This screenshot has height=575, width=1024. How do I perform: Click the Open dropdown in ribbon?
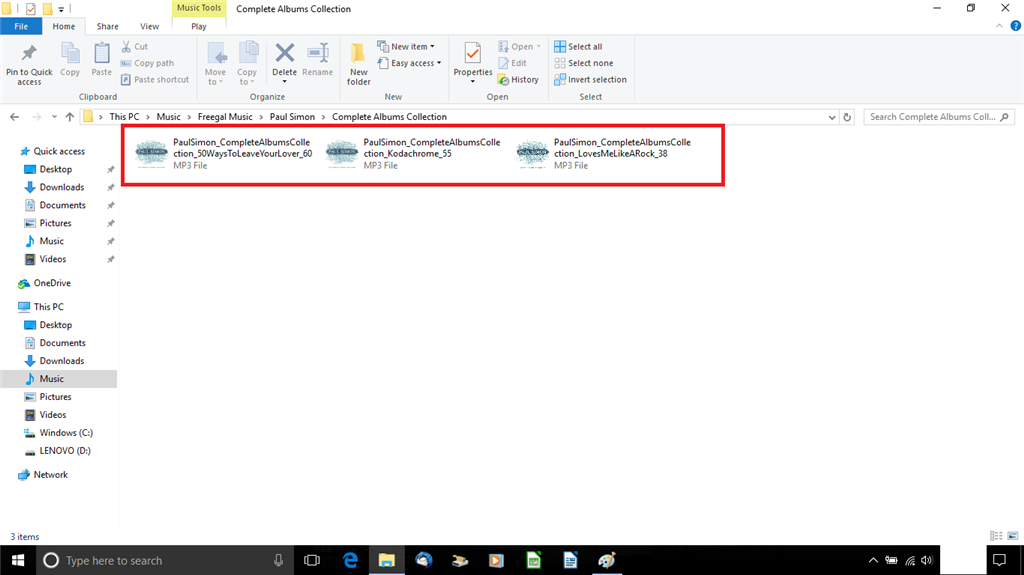(520, 46)
